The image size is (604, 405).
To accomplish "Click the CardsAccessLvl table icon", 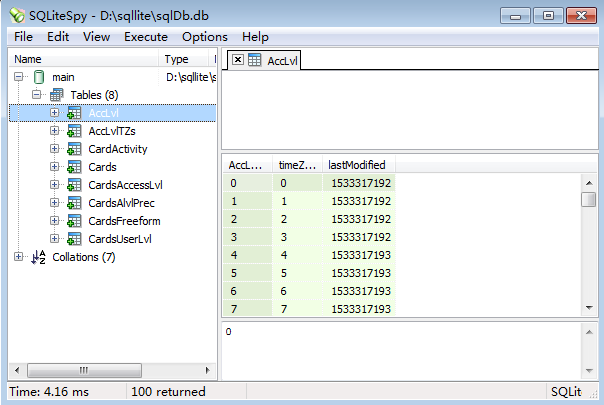I will tap(74, 185).
